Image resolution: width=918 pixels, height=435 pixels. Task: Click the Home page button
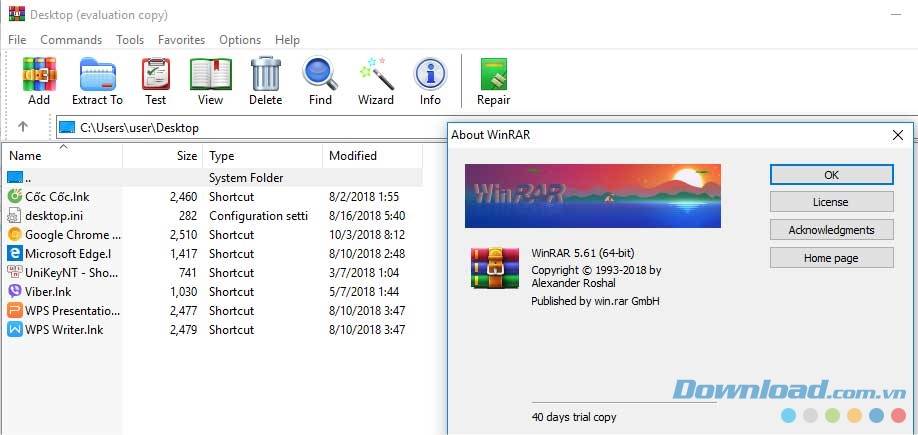pyautogui.click(x=831, y=258)
